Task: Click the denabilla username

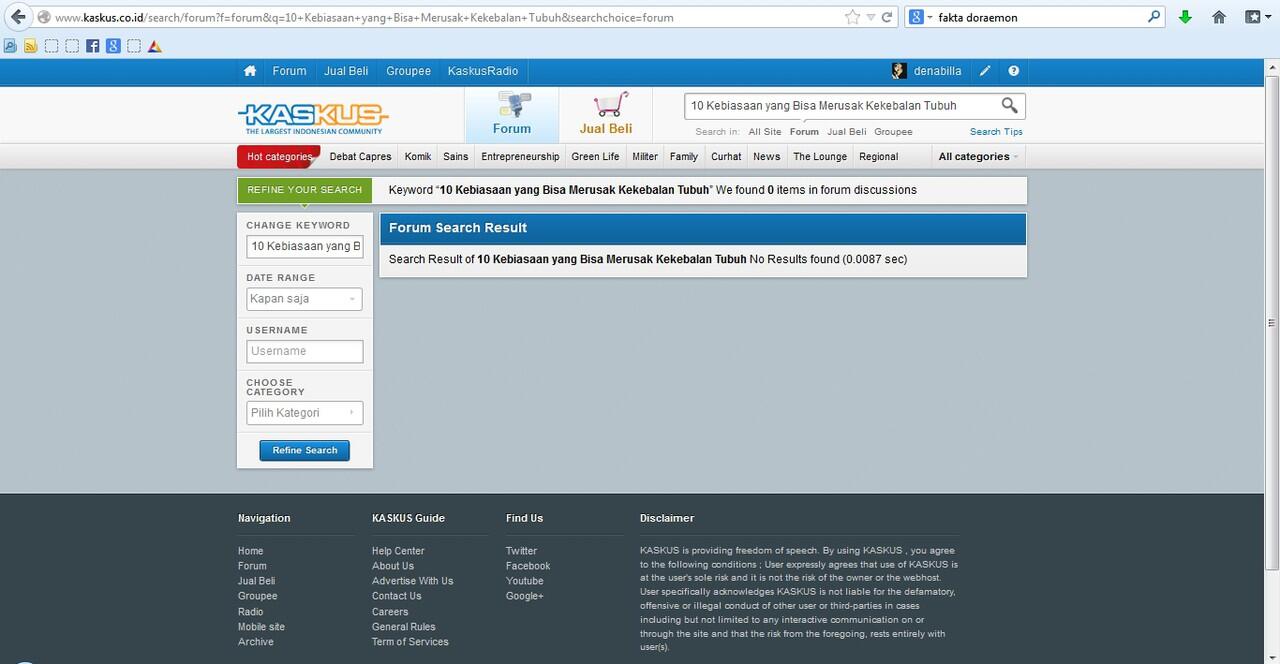Action: point(938,71)
